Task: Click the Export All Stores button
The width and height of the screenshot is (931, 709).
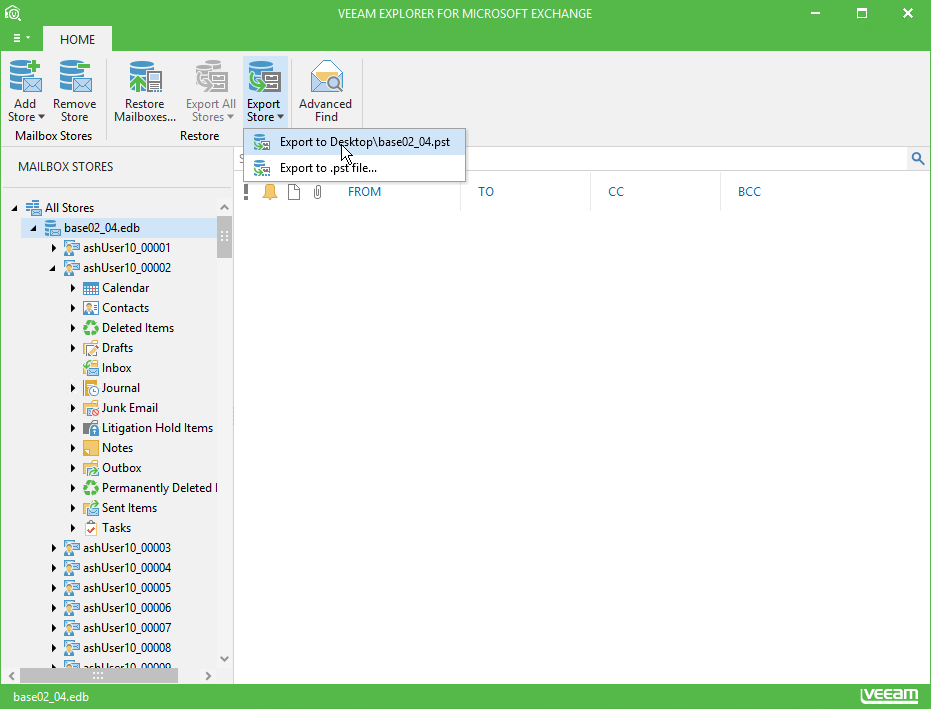Action: pyautogui.click(x=211, y=91)
